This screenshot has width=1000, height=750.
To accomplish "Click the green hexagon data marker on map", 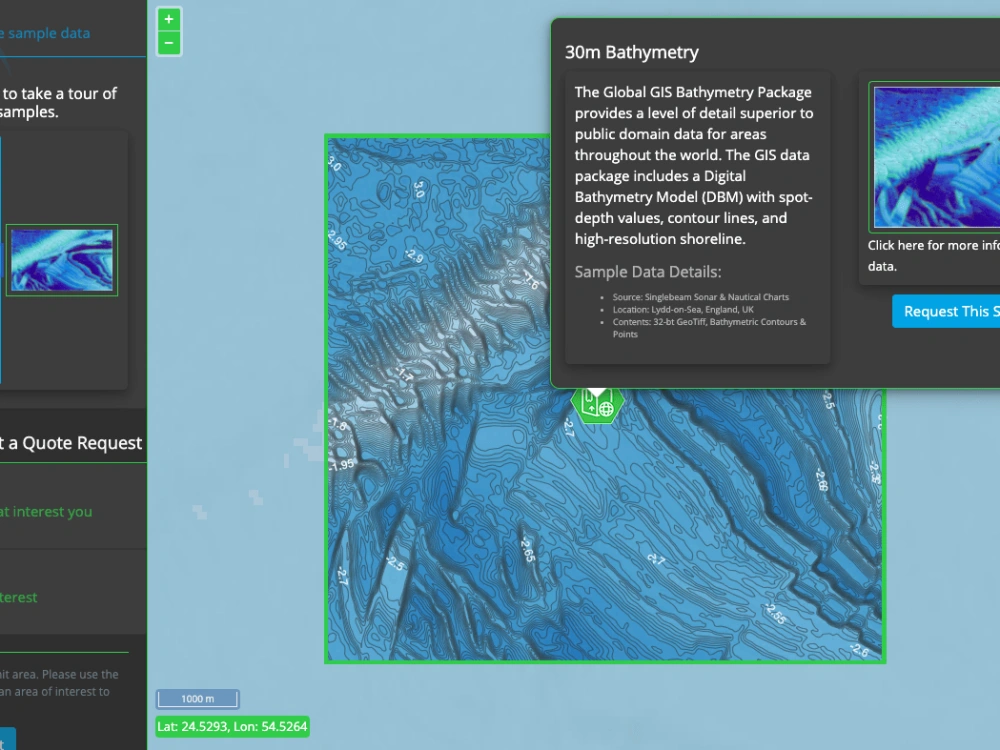I will tap(597, 404).
